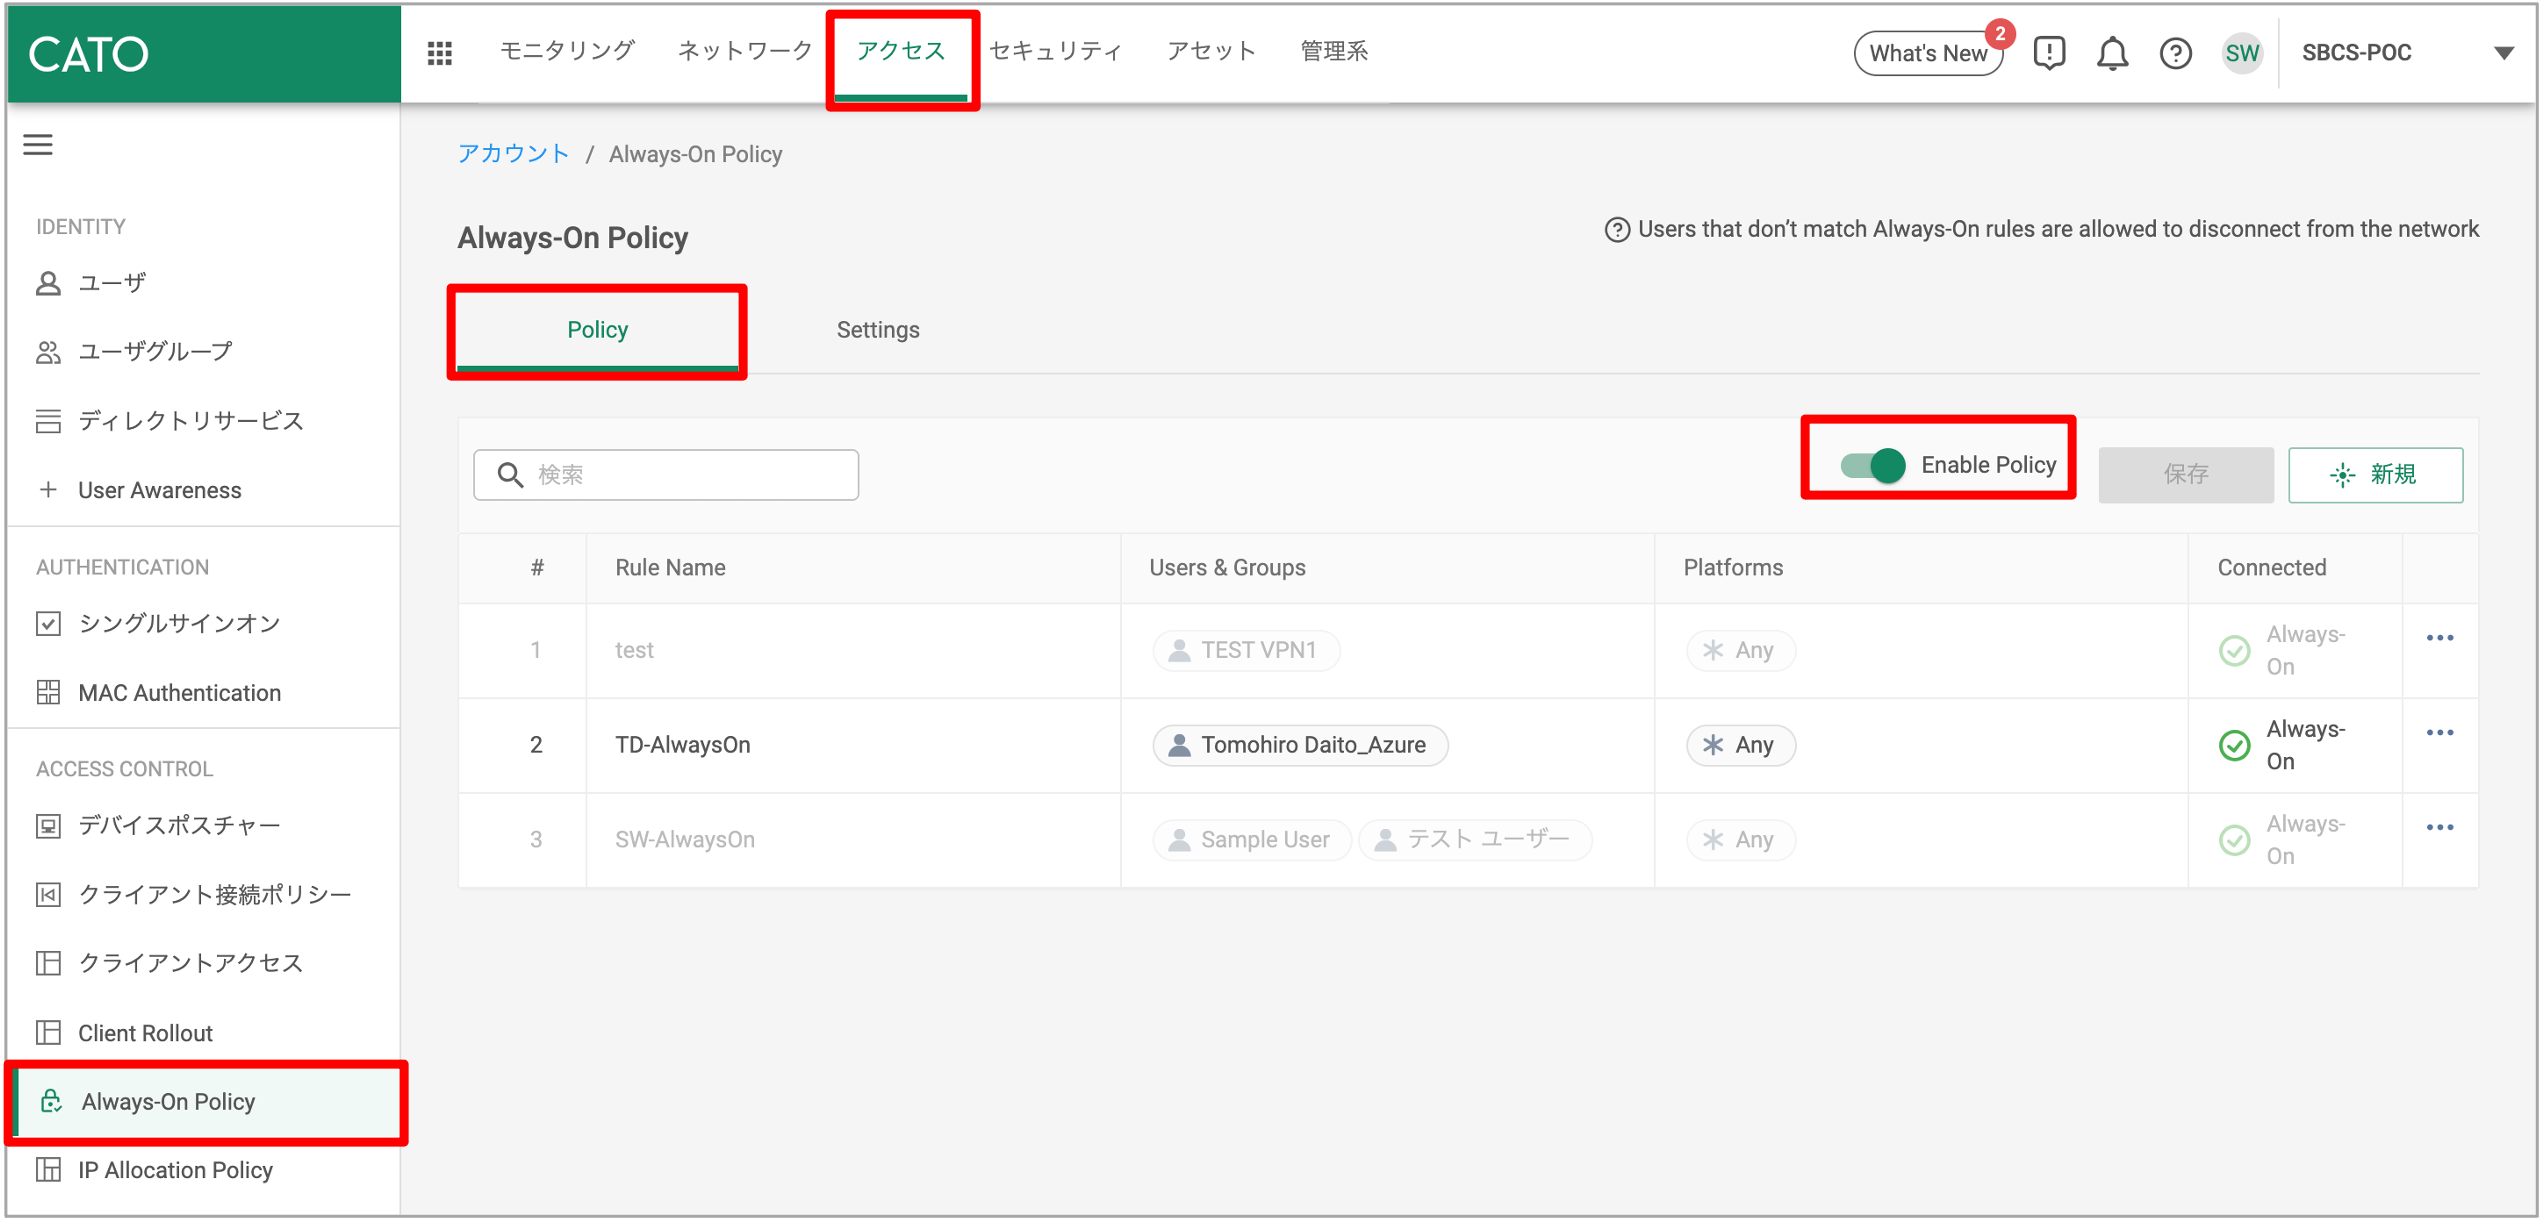
Task: Open ユーザ in the sidebar
Action: pyautogui.click(x=204, y=283)
